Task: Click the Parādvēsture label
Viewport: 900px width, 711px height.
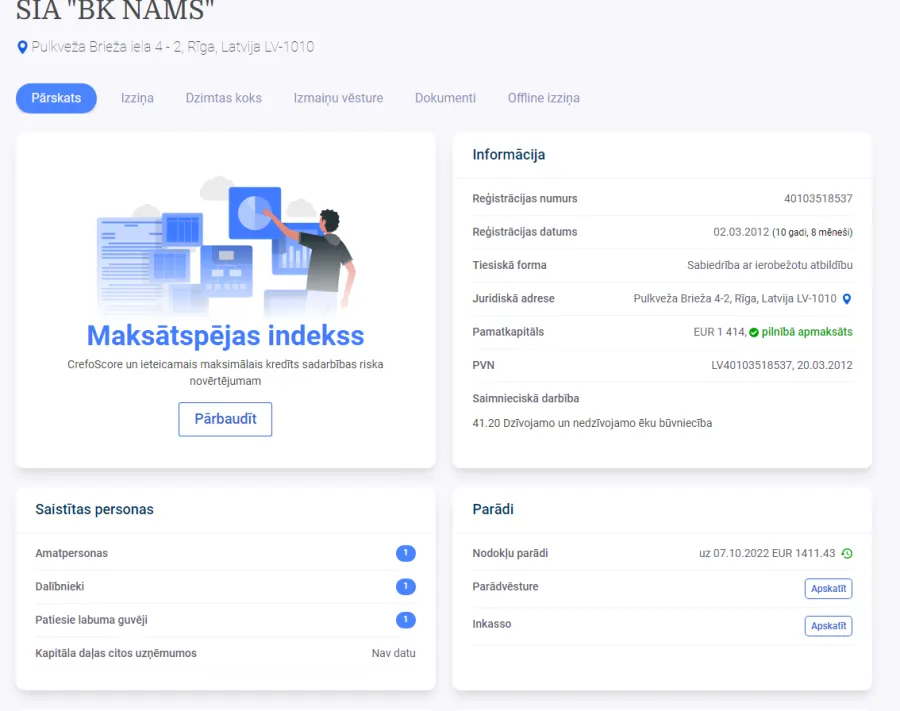Action: click(x=505, y=586)
